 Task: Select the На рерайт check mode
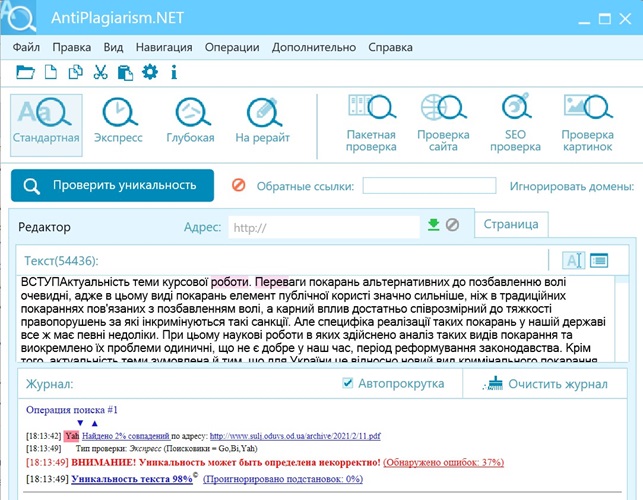click(x=262, y=120)
